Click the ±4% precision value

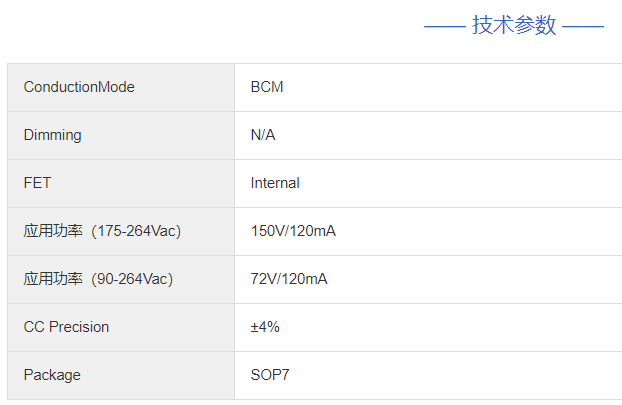point(265,327)
